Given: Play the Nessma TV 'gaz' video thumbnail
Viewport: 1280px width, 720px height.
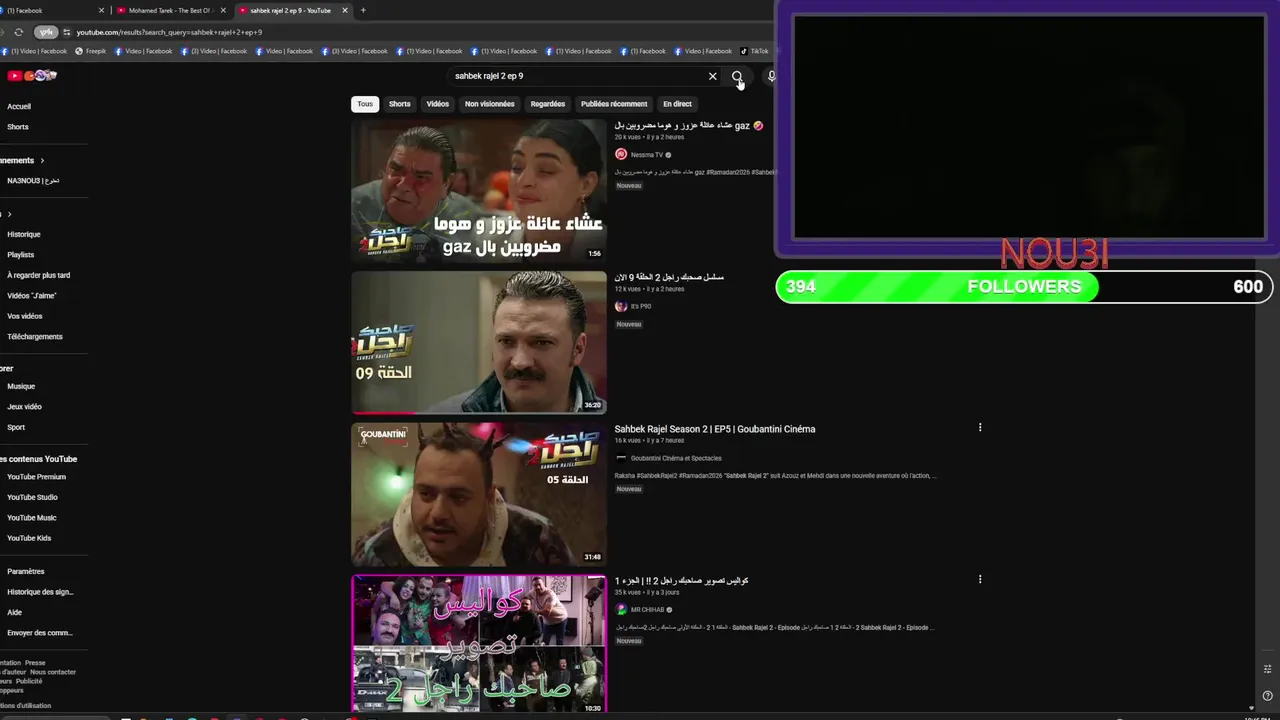Looking at the screenshot, I should click(479, 191).
